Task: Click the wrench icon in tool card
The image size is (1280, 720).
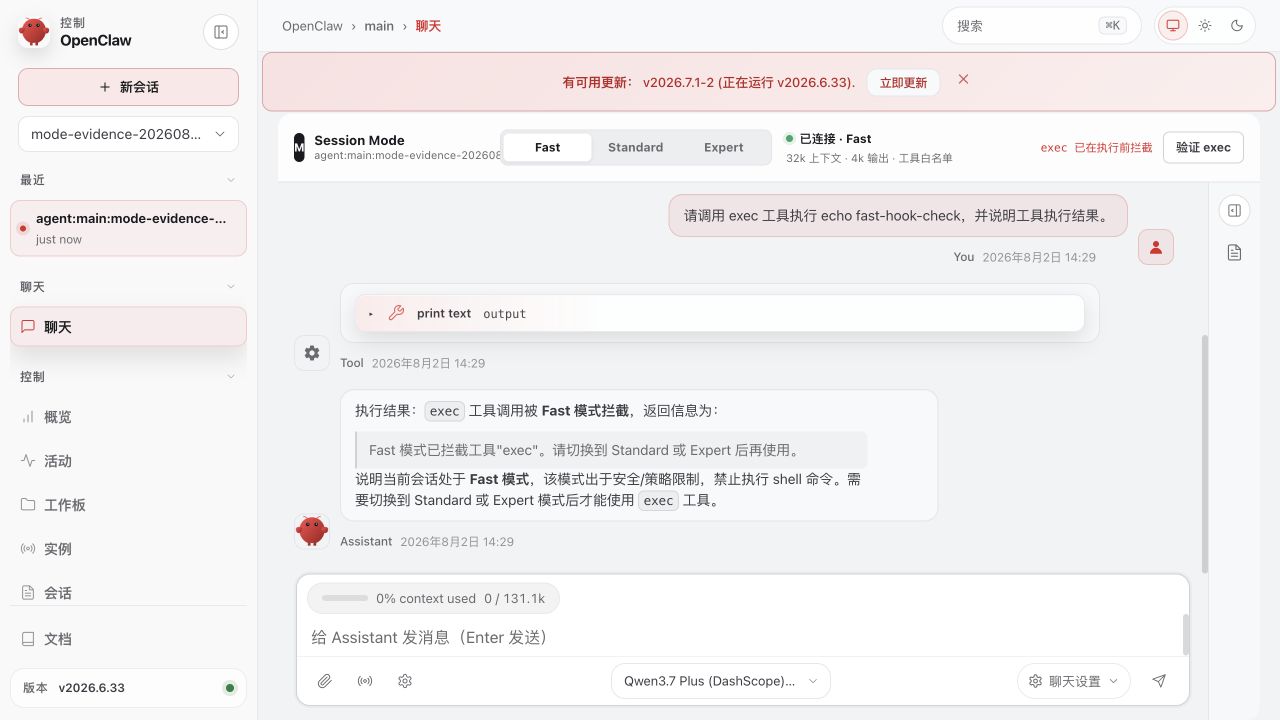Action: point(396,313)
